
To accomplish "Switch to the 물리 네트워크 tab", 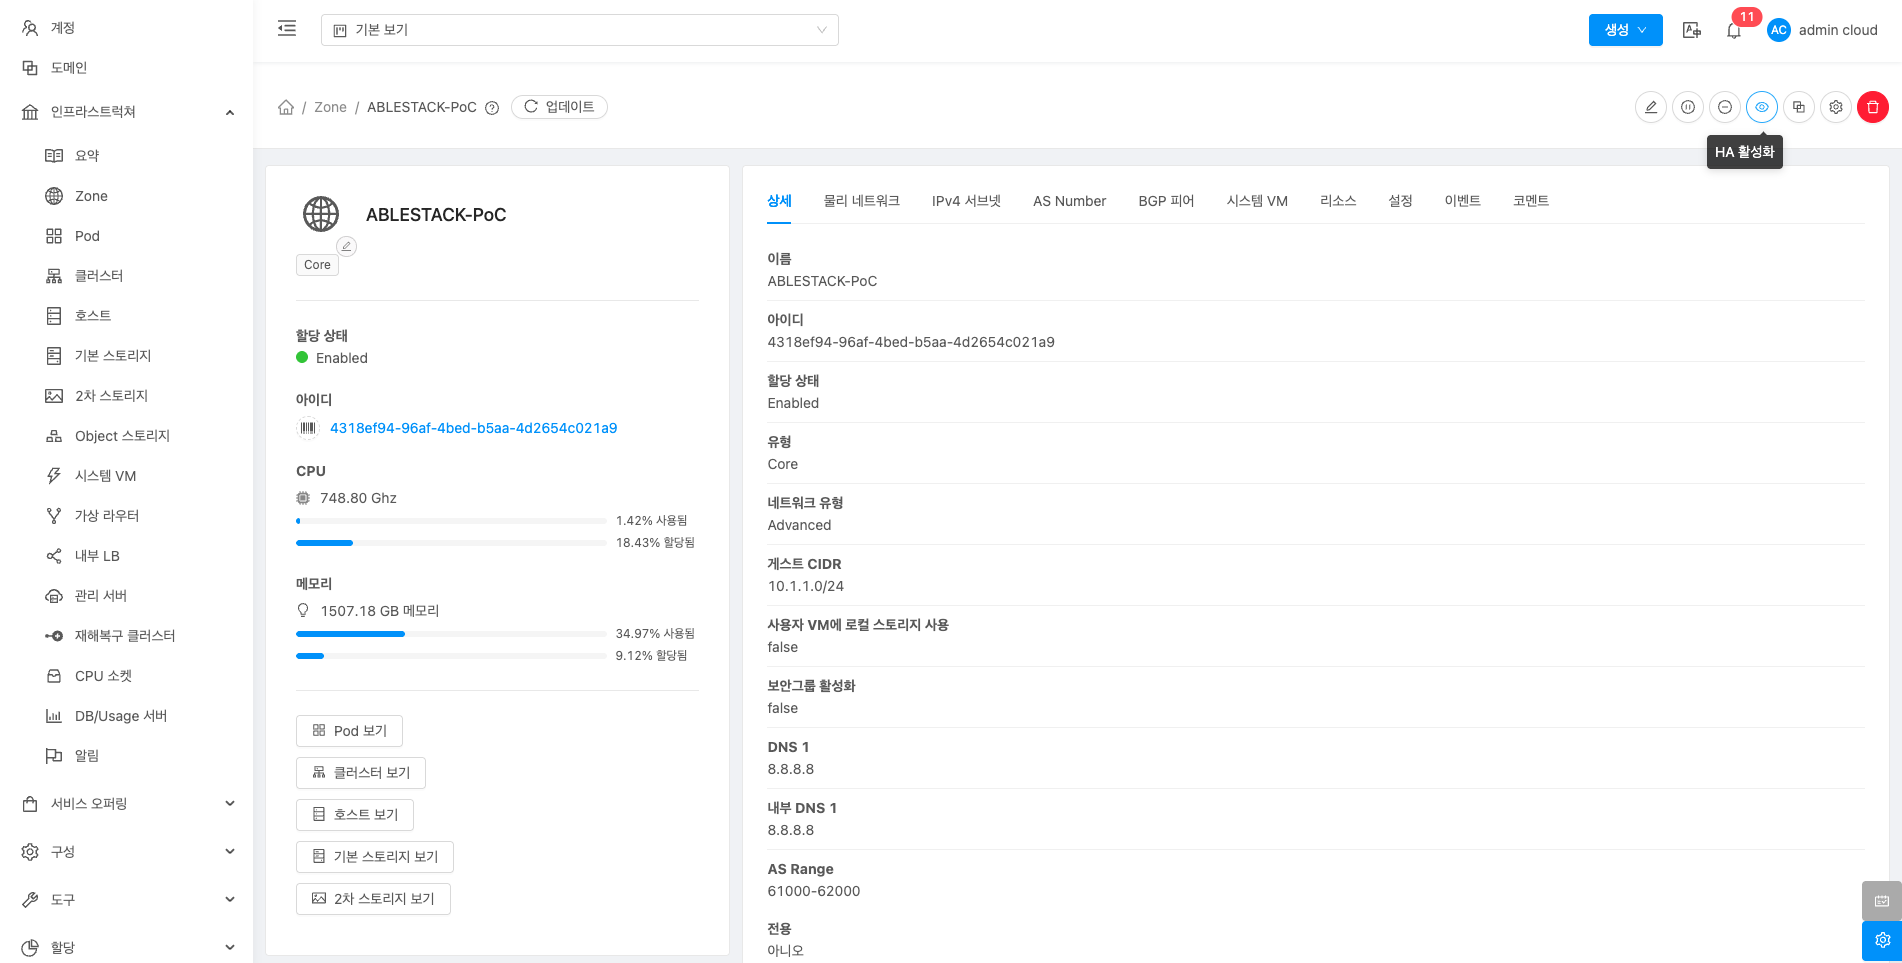I will (861, 201).
